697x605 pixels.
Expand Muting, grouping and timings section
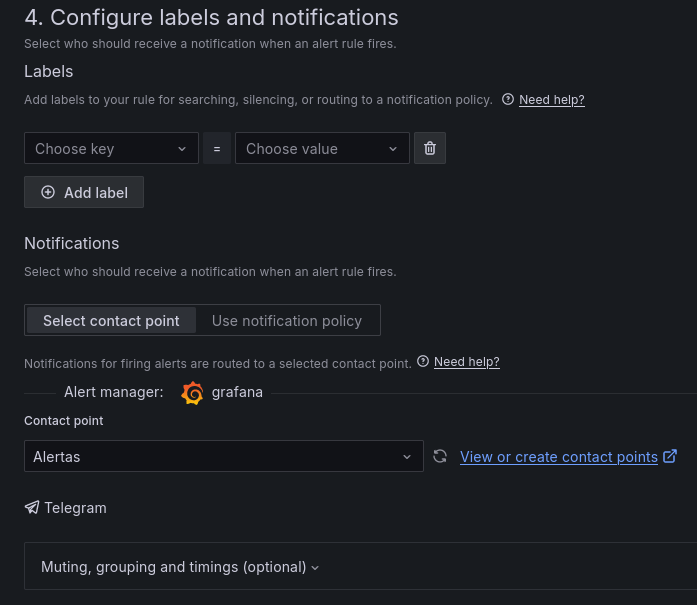[180, 567]
